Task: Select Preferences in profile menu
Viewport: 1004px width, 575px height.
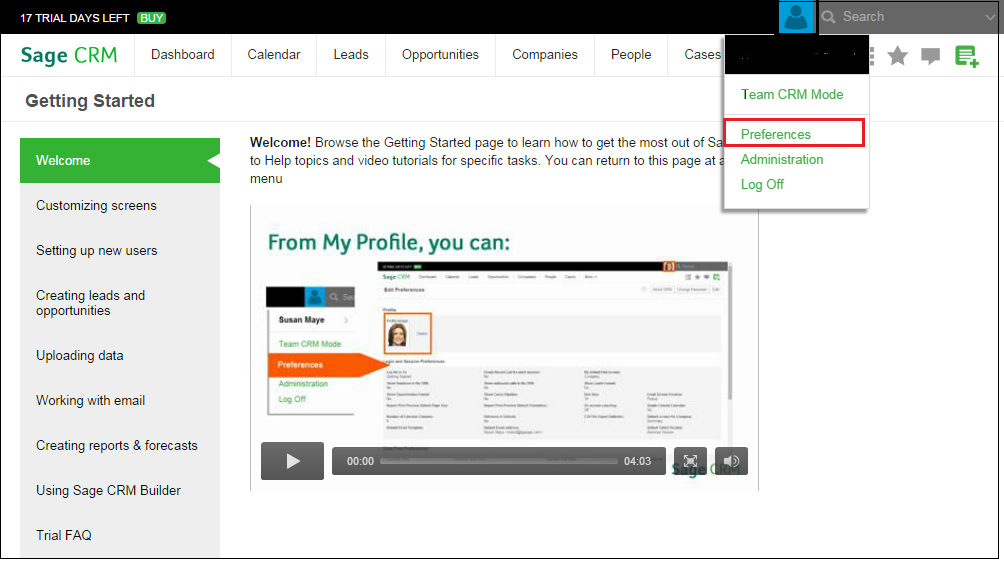Action: pyautogui.click(x=775, y=134)
